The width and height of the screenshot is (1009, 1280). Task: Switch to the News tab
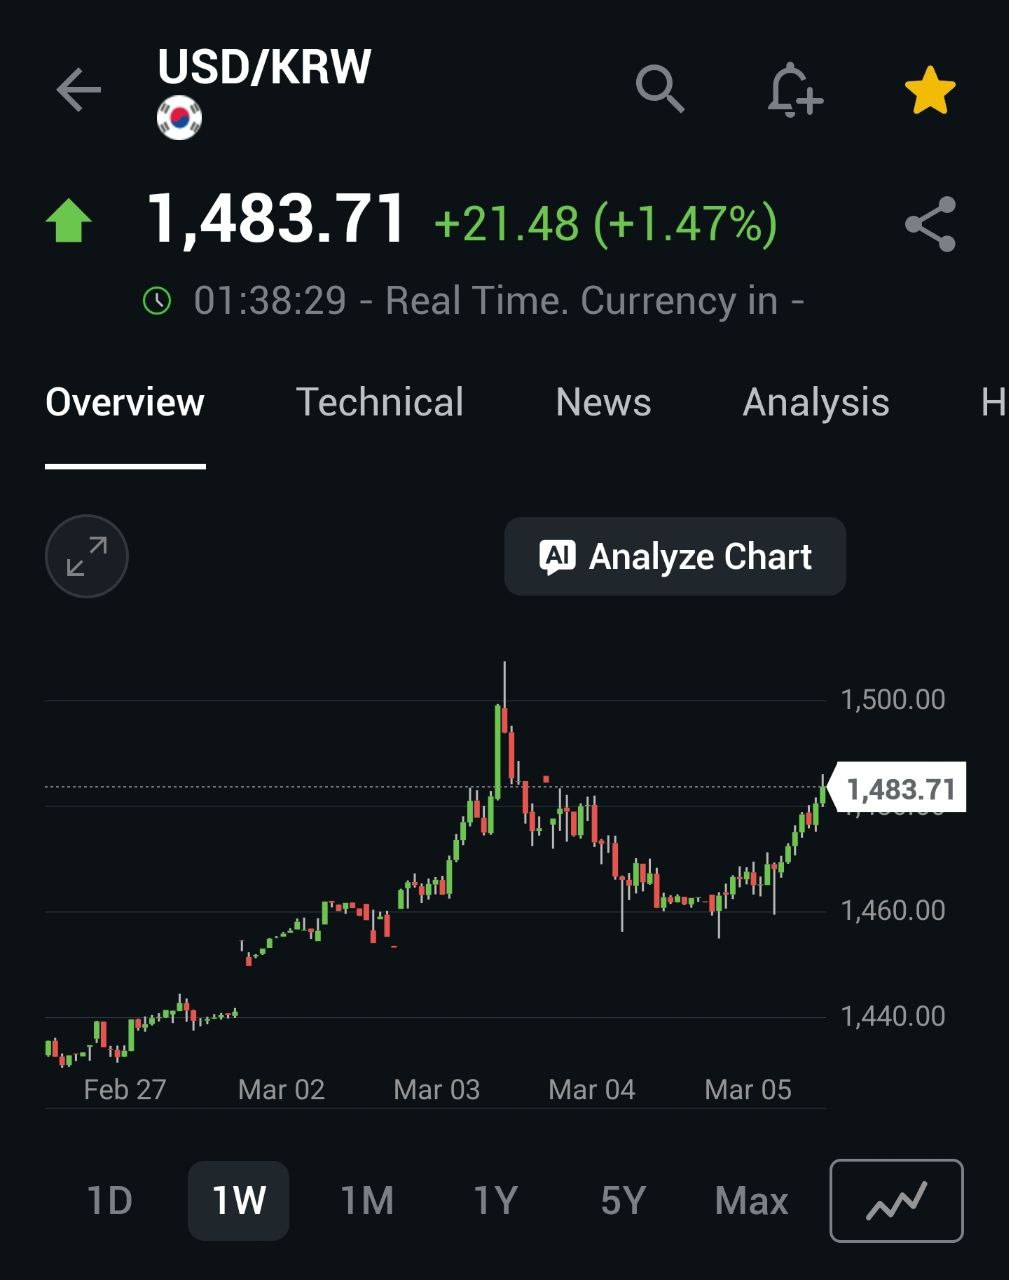coord(603,403)
